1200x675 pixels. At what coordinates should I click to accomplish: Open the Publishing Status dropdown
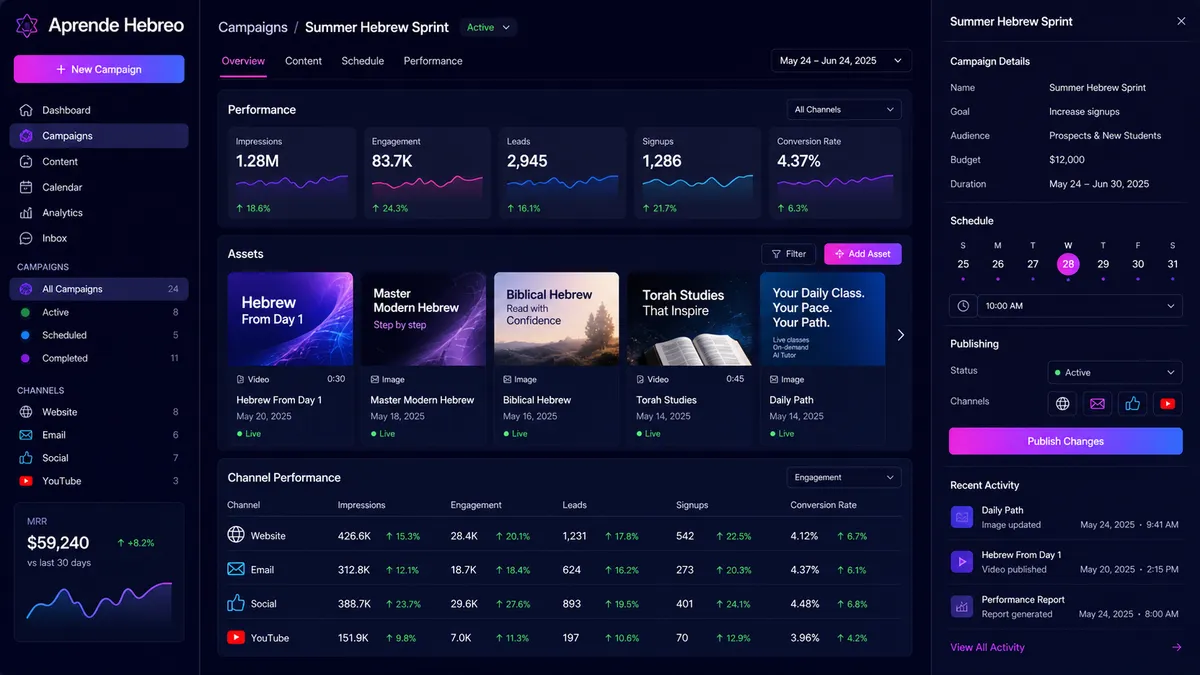[1115, 372]
